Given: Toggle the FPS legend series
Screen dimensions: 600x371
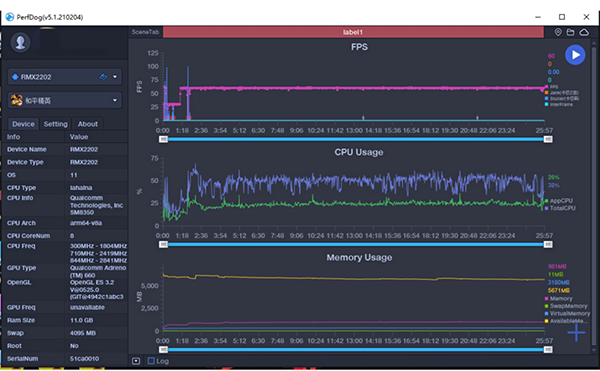Looking at the screenshot, I should click(551, 87).
